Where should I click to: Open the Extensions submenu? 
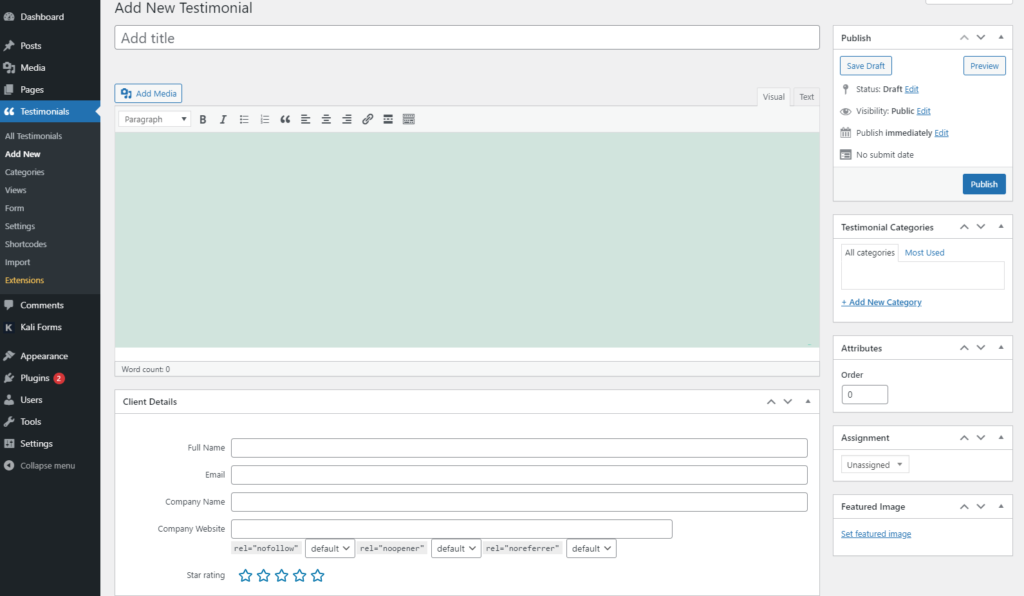(24, 280)
